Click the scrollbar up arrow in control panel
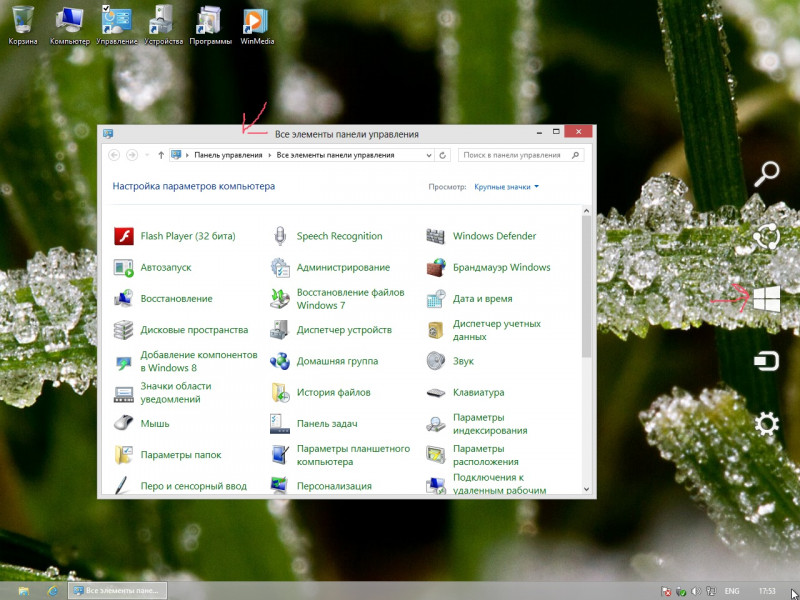The height and width of the screenshot is (600, 800). tap(586, 211)
